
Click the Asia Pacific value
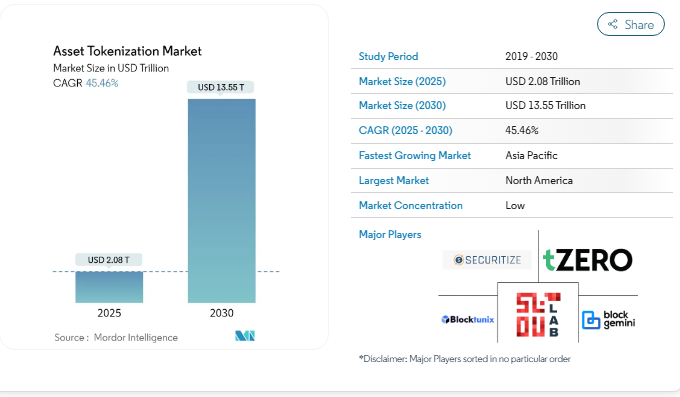(531, 155)
